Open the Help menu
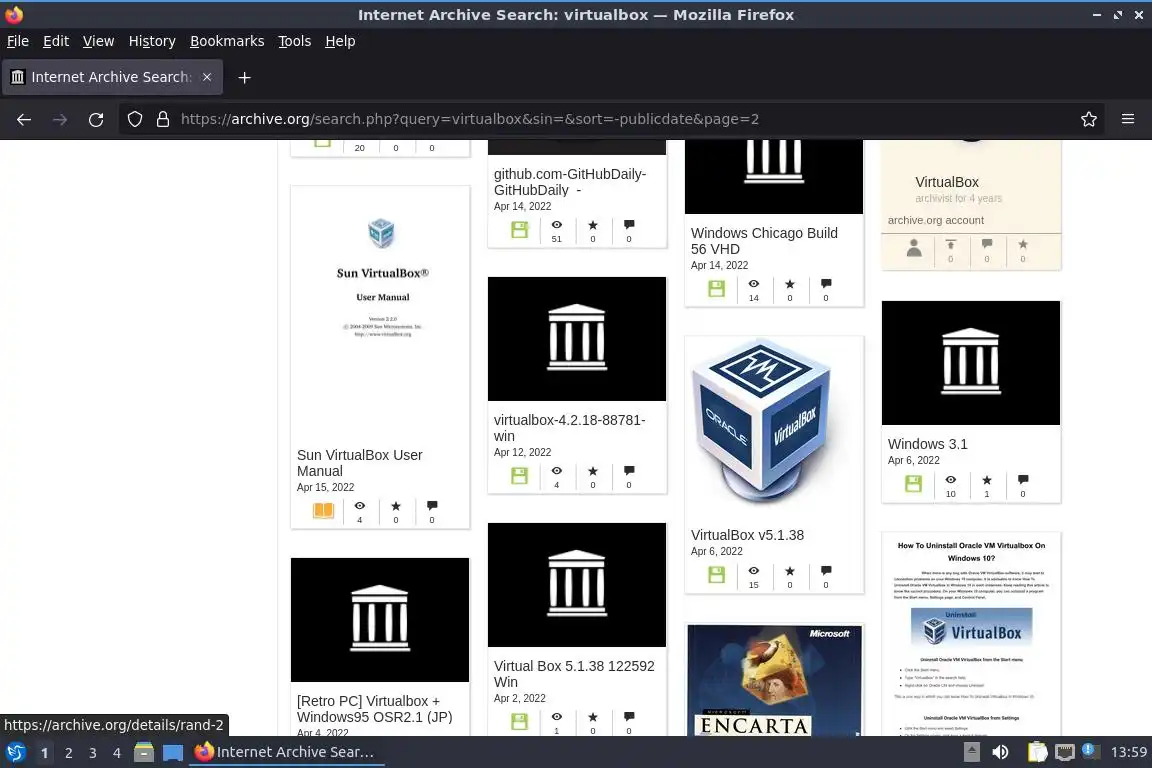Image resolution: width=1152 pixels, height=768 pixels. point(340,41)
